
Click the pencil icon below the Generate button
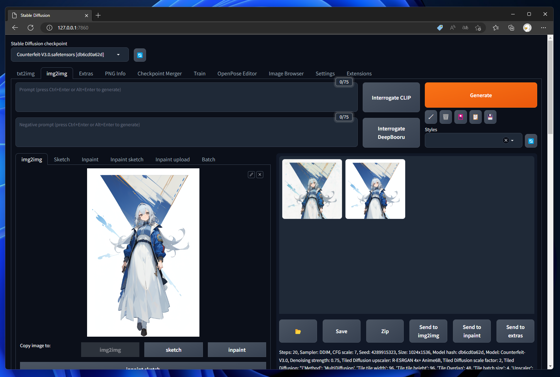(x=431, y=117)
